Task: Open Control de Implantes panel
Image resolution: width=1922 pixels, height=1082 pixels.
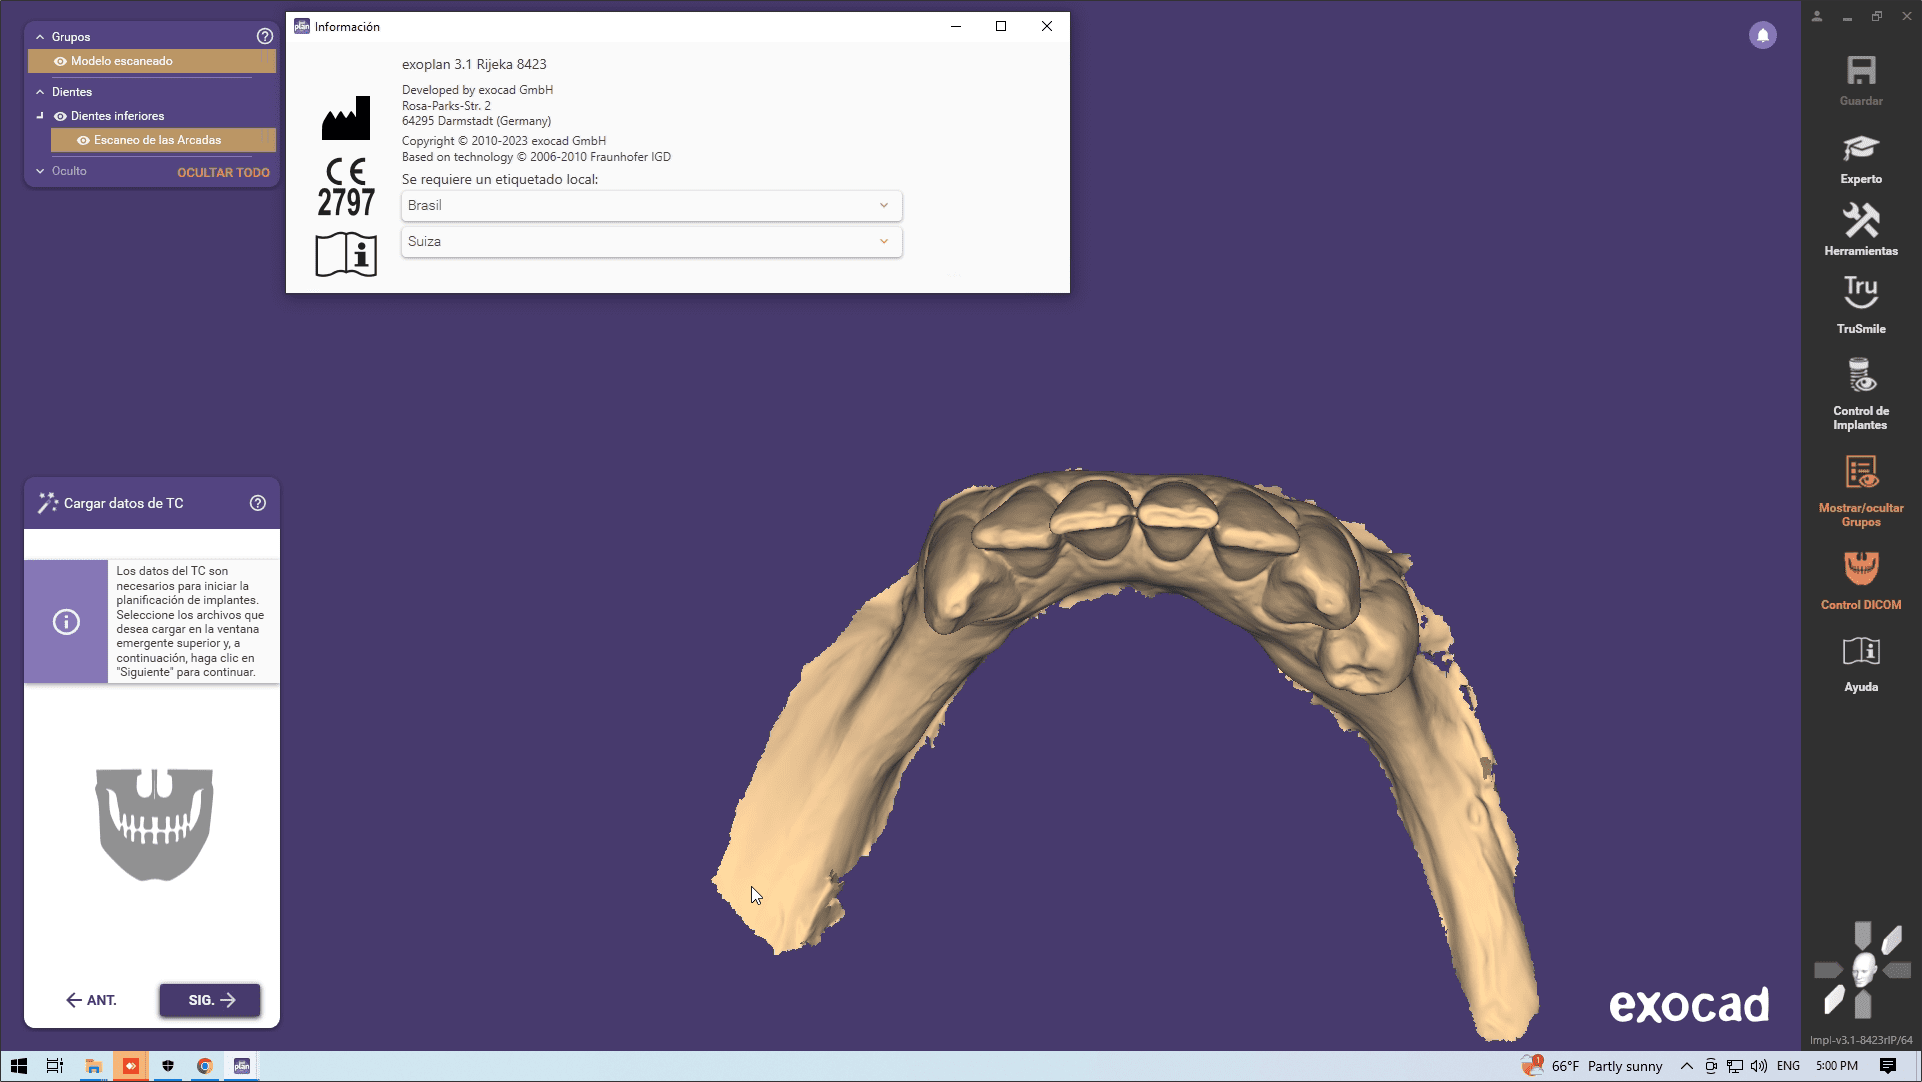Action: click(x=1860, y=394)
